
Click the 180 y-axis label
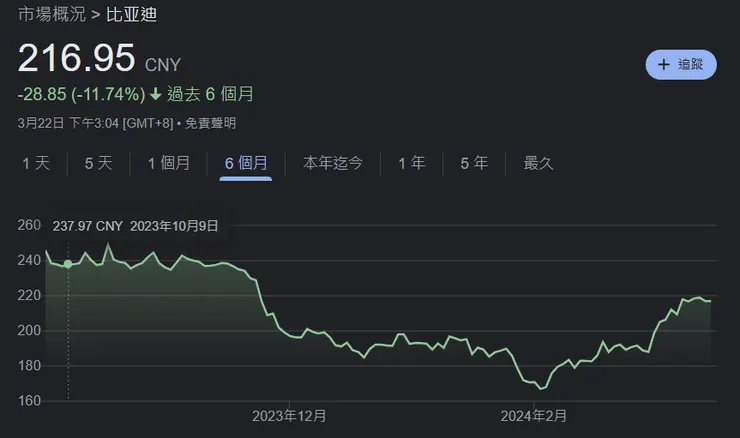click(x=29, y=366)
